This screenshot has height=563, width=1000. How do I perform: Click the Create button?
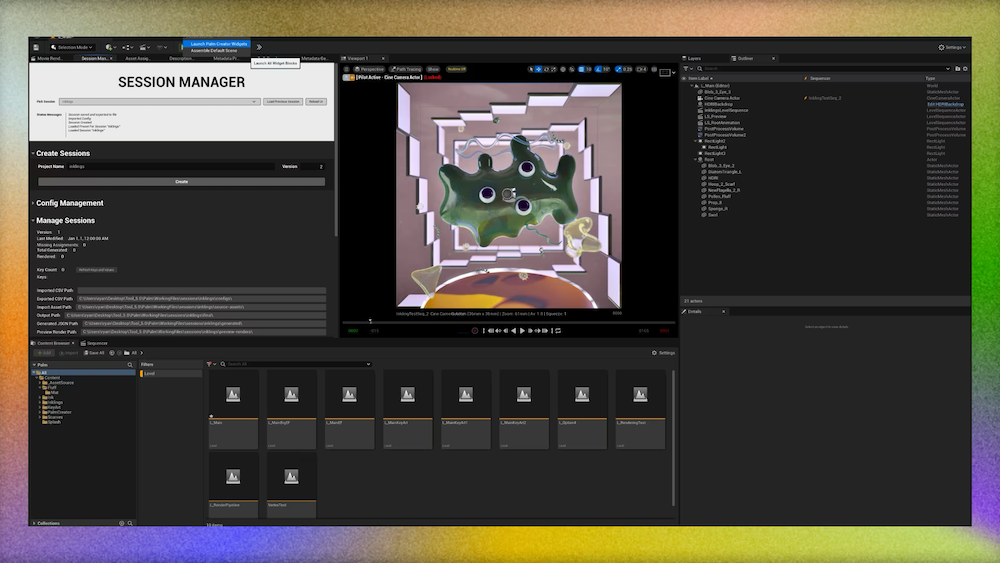coord(181,182)
